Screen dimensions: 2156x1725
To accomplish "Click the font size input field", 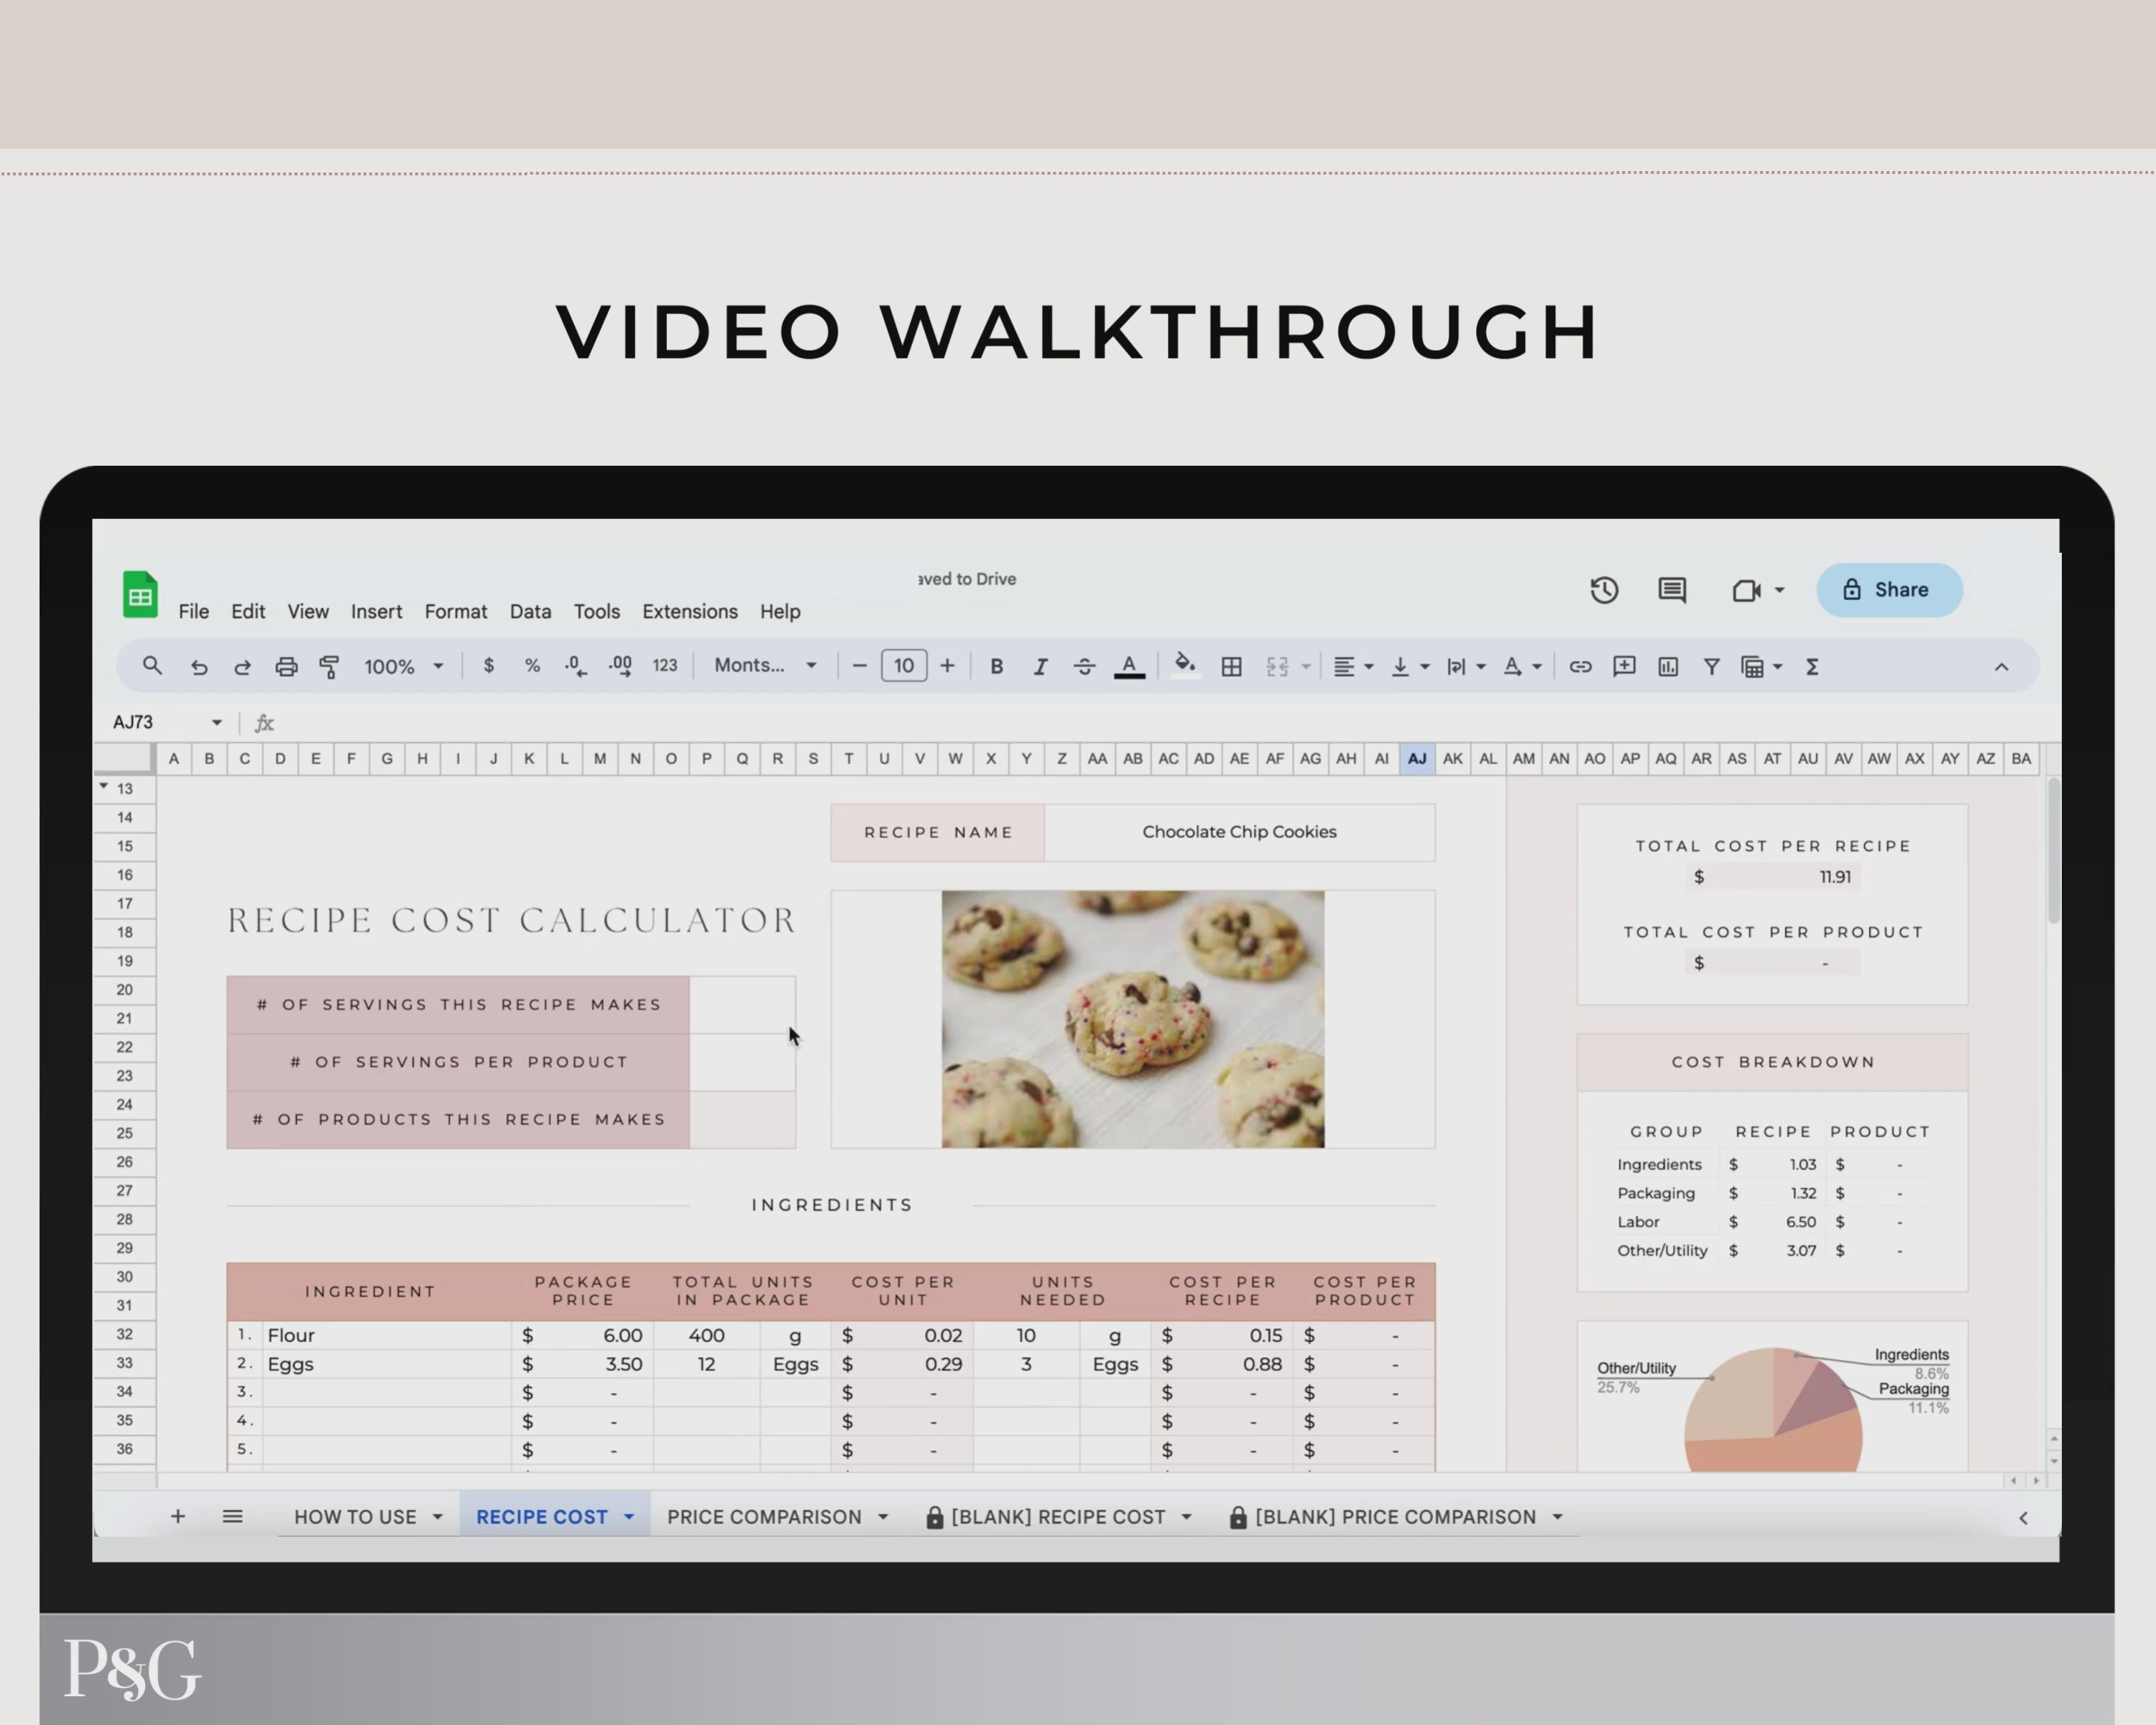I will pos(903,666).
